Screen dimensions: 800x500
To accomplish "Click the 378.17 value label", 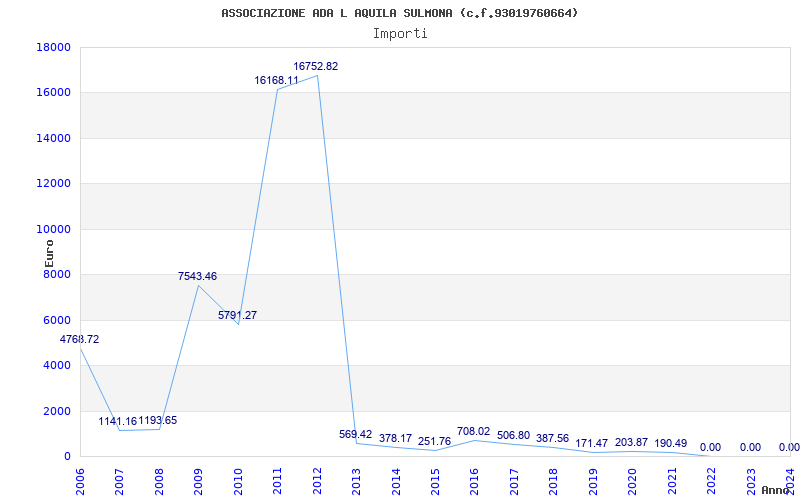I will click(x=395, y=439).
